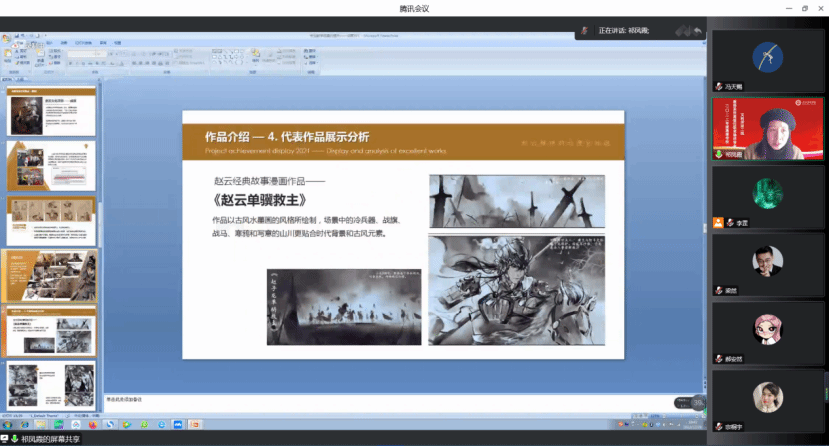Viewport: 830px width, 446px height.
Task: Click the Paste clipboard icon in the ribbon
Action: click(x=7, y=53)
